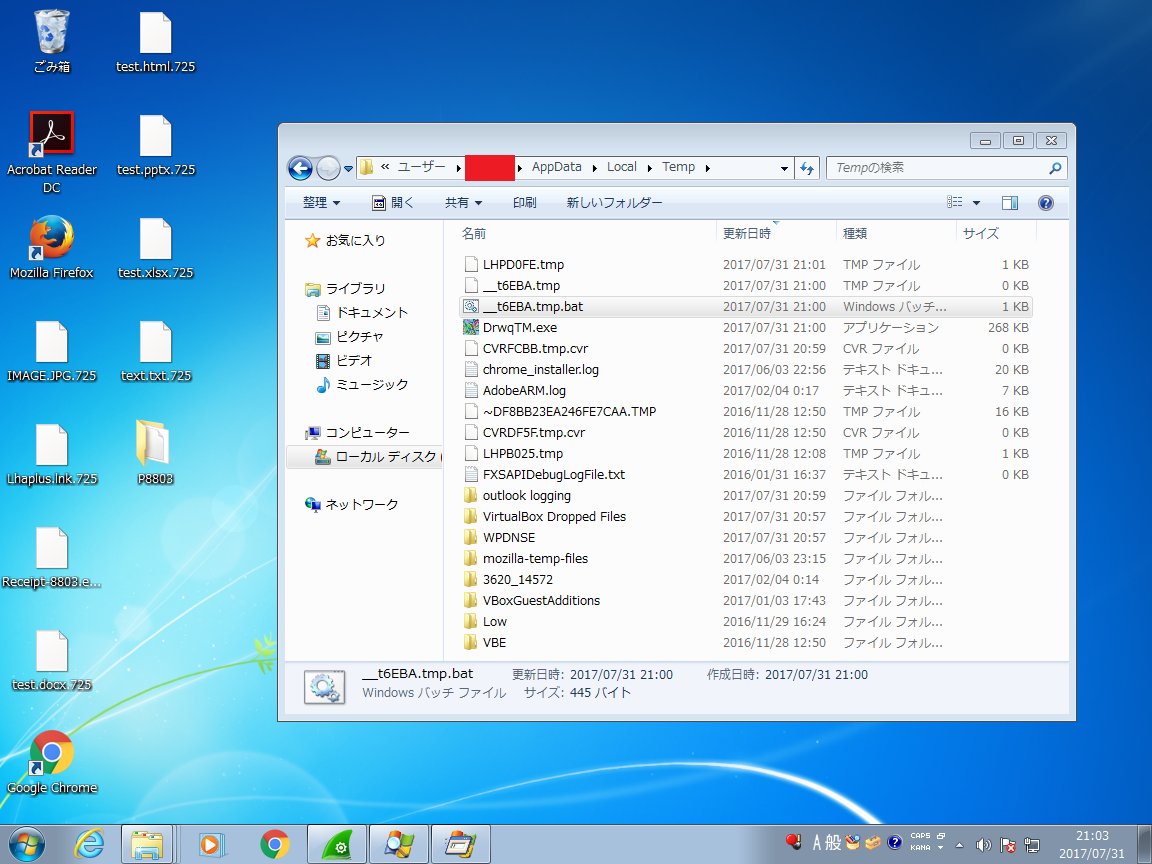Expand the Local breadcrumb arrow
The width and height of the screenshot is (1152, 864).
point(649,168)
